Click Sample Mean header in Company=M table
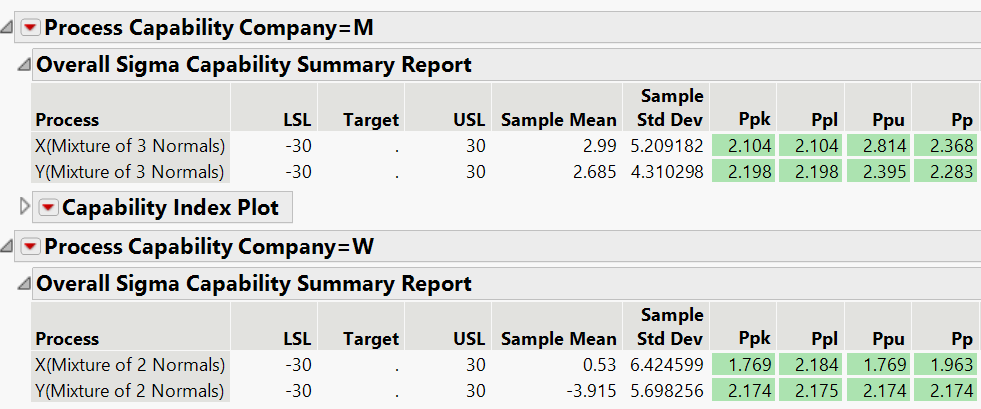The image size is (981, 409). click(558, 120)
